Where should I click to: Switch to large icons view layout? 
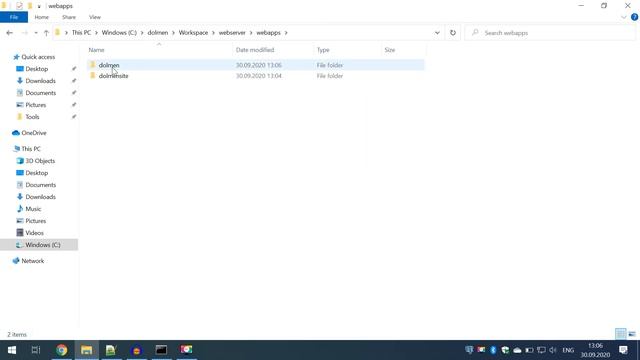point(632,334)
